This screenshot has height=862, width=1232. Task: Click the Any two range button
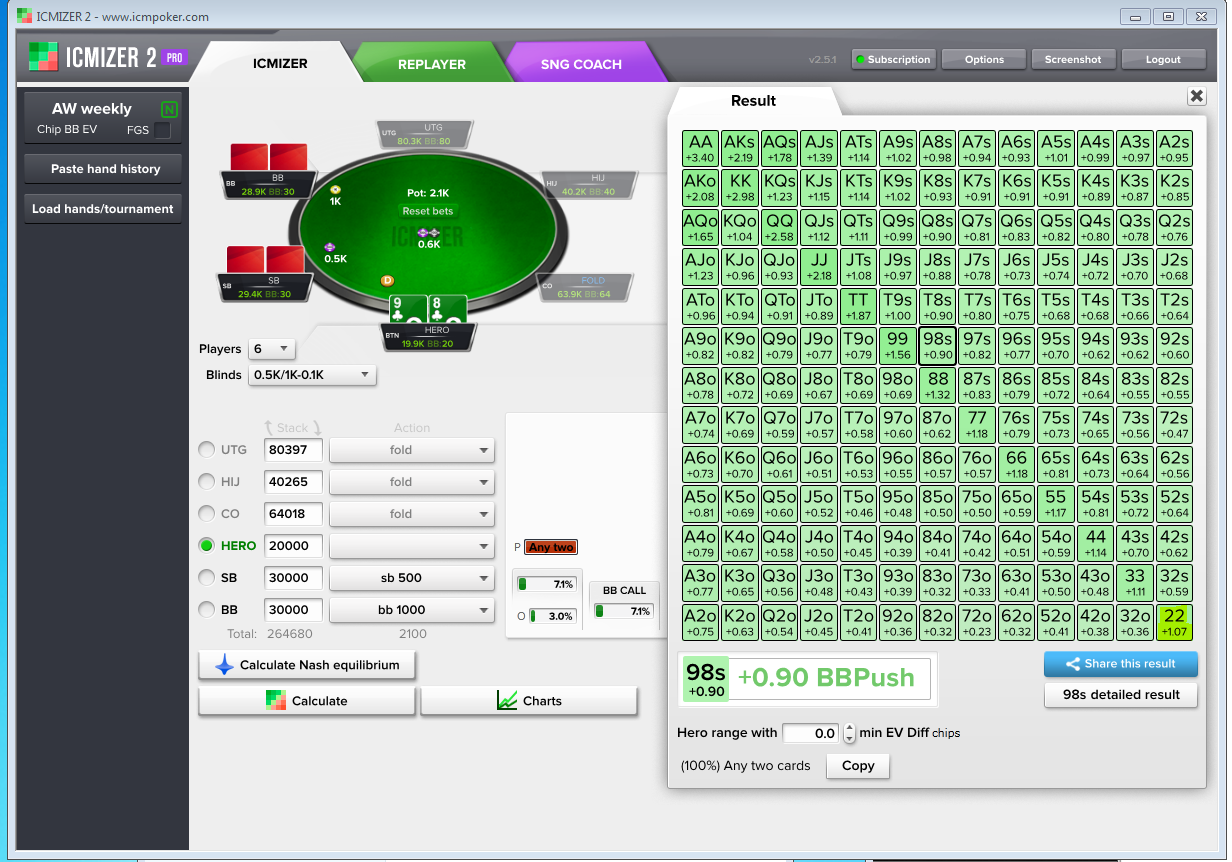551,547
